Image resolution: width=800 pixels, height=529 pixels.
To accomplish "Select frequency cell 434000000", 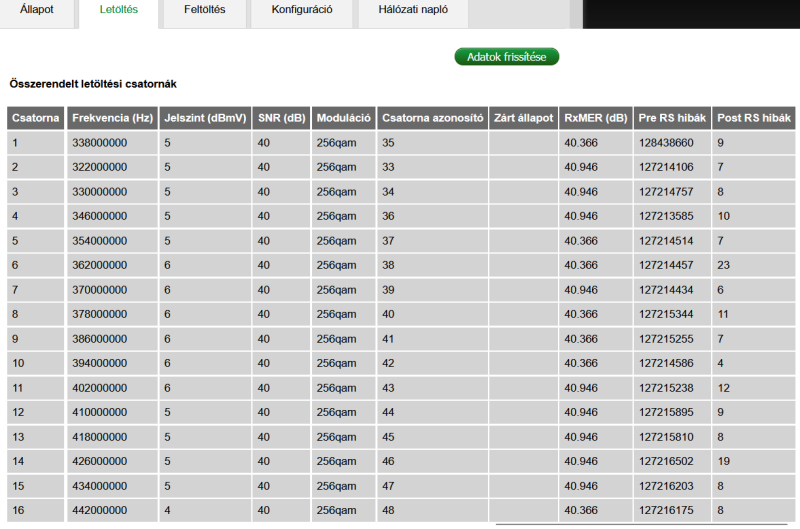I will pyautogui.click(x=112, y=486).
